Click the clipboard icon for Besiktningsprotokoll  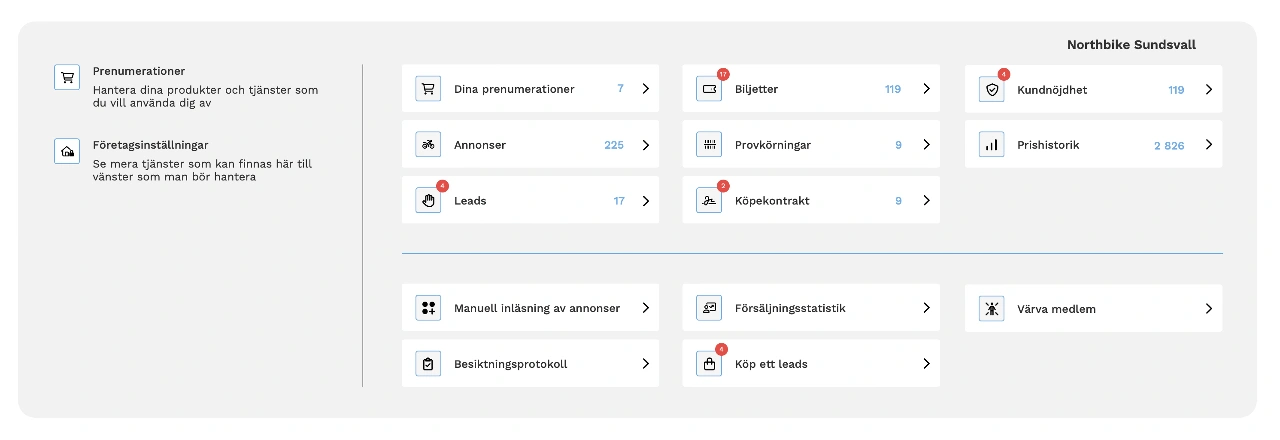tap(428, 364)
